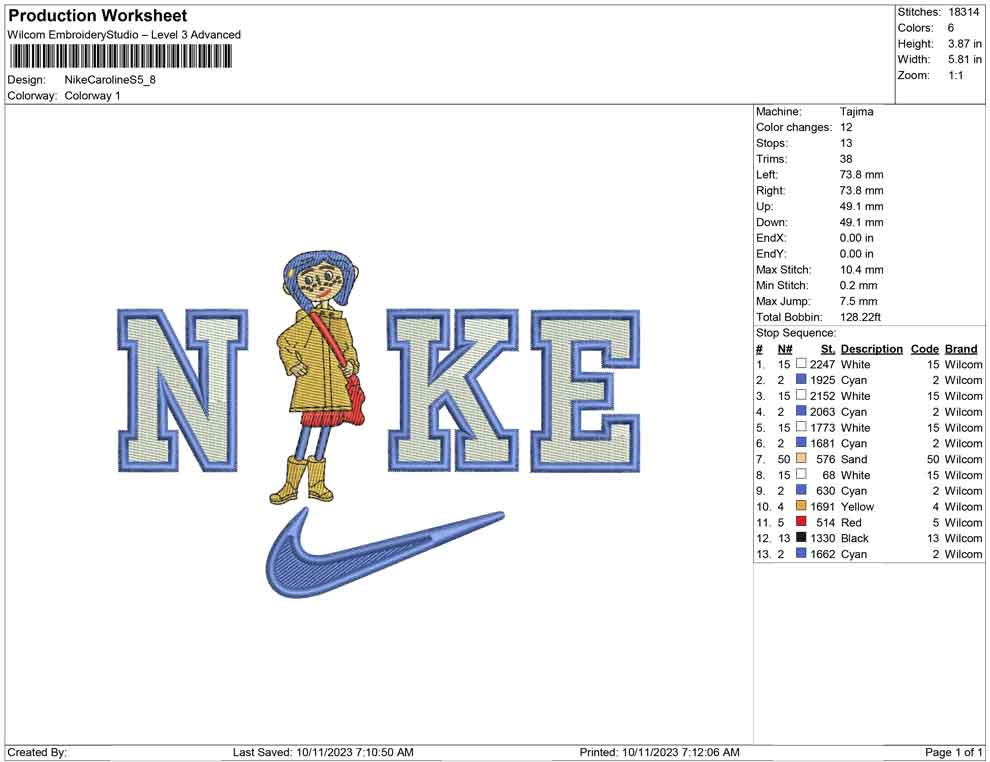Pick the Black color swatch in row 12
This screenshot has width=990, height=762.
point(801,537)
